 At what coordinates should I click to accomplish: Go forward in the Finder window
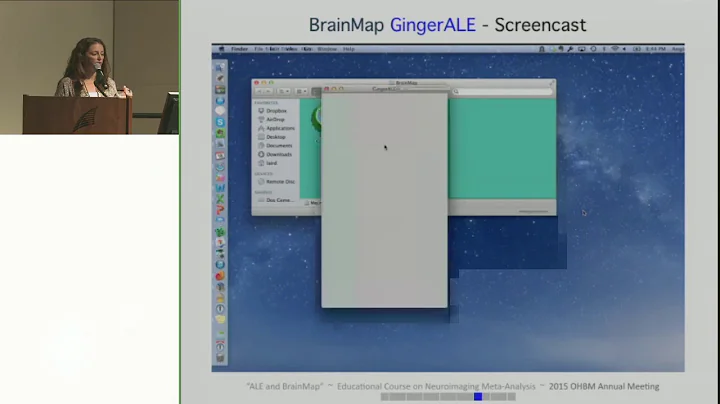pyautogui.click(x=268, y=91)
